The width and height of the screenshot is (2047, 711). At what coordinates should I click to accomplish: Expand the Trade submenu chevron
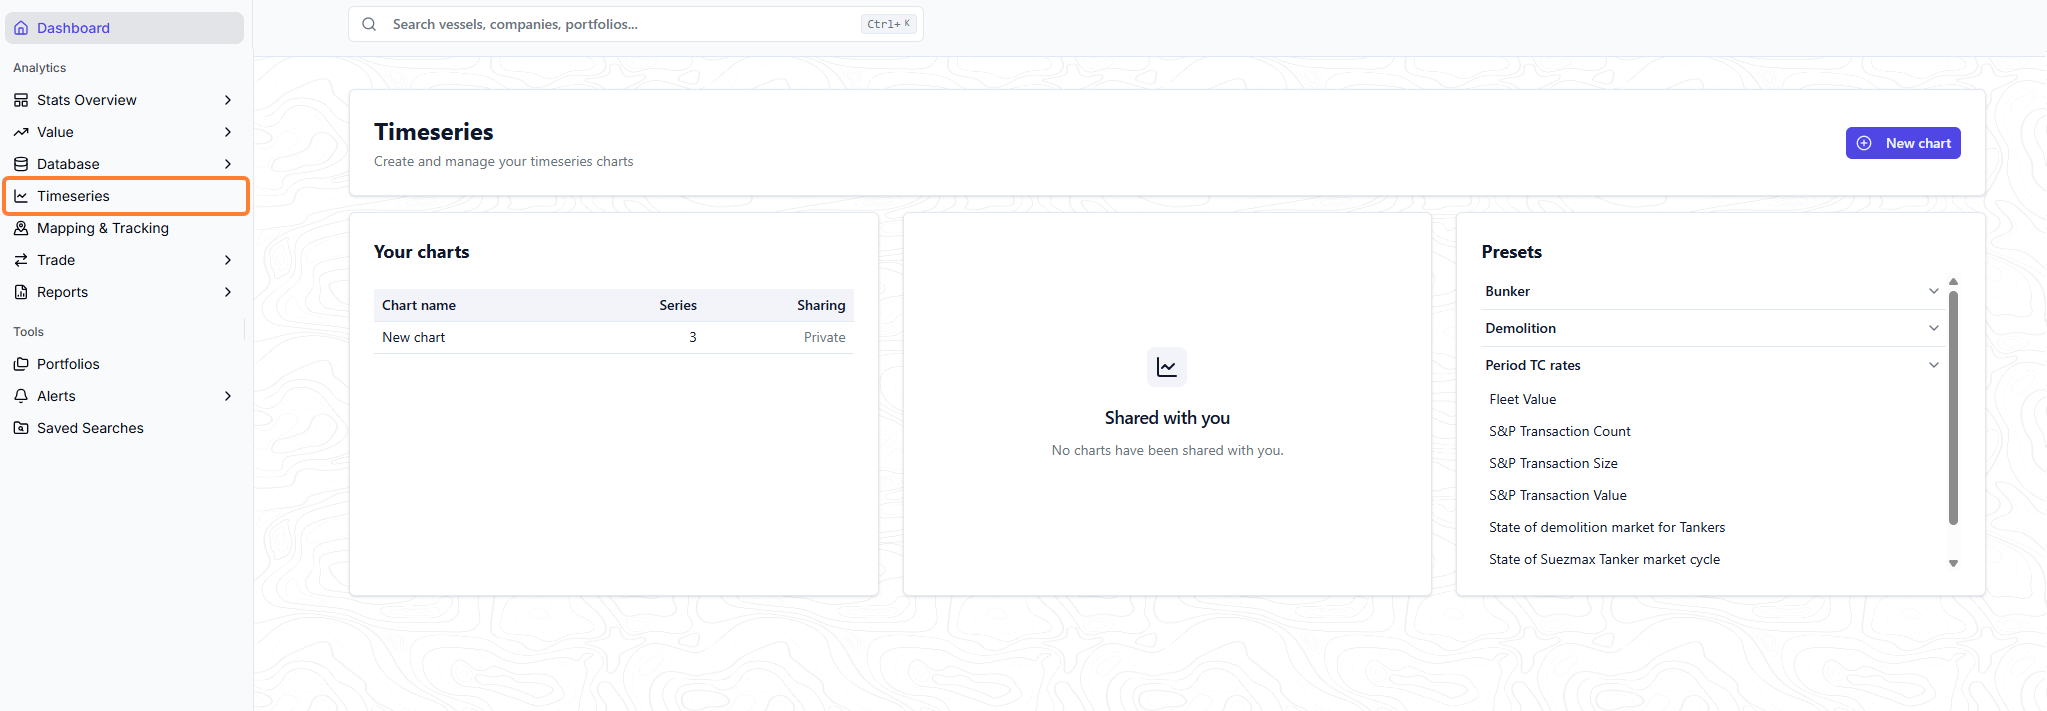pos(228,260)
